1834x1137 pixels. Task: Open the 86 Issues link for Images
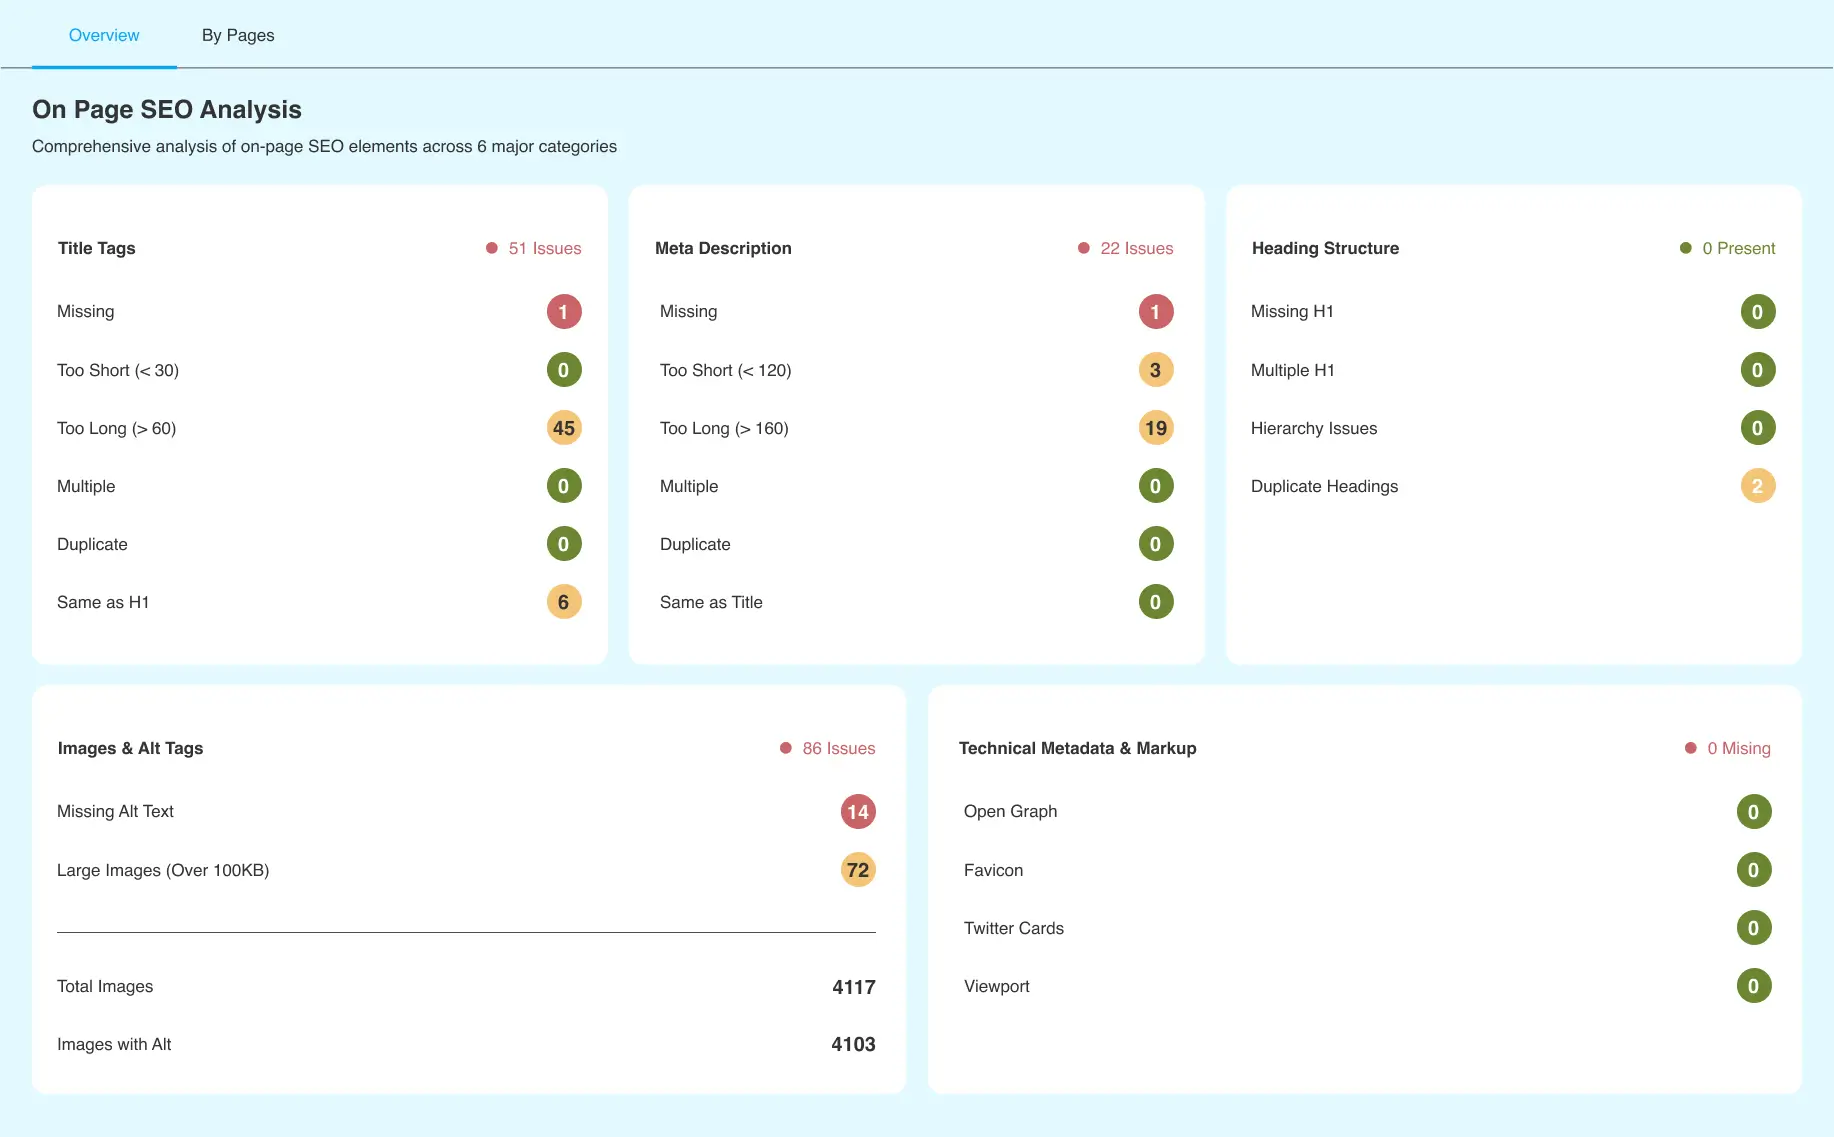tap(838, 748)
